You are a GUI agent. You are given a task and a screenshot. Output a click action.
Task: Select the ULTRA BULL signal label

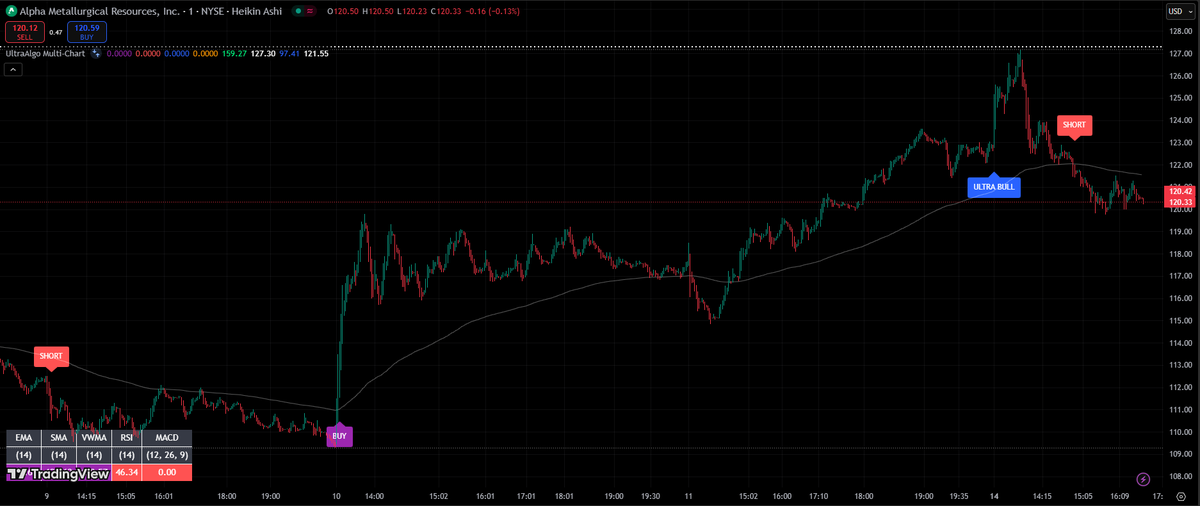point(994,187)
